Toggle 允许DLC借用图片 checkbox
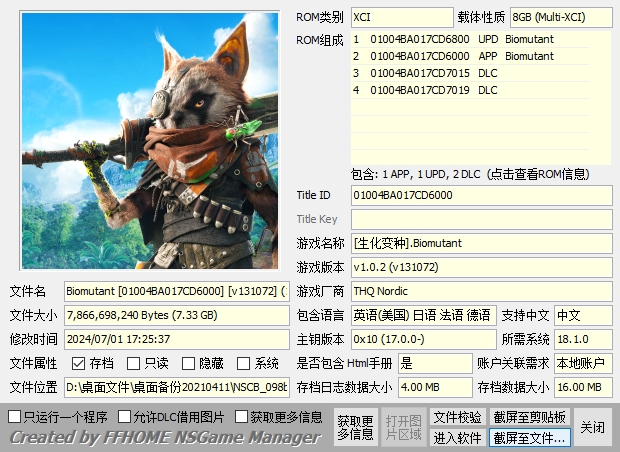Image resolution: width=620 pixels, height=452 pixels. [x=125, y=416]
